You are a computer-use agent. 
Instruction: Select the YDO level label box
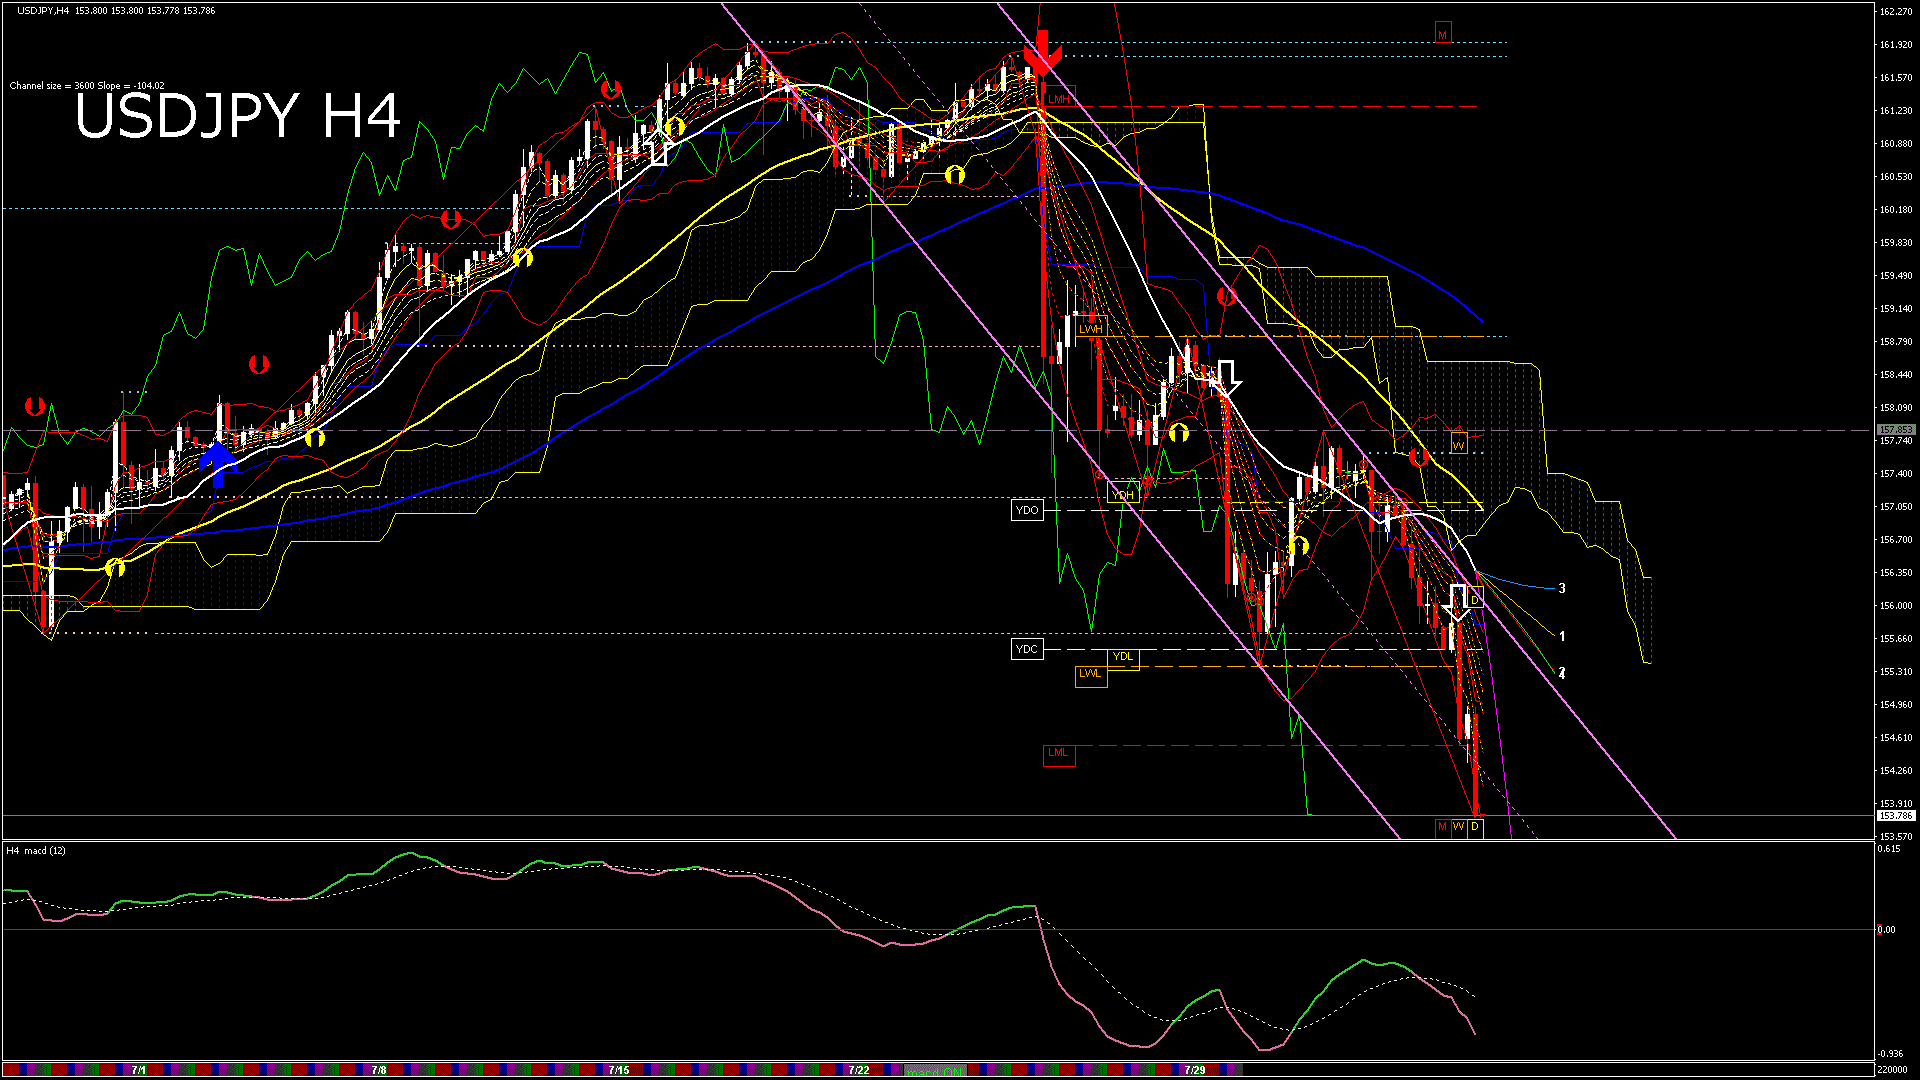[1027, 510]
